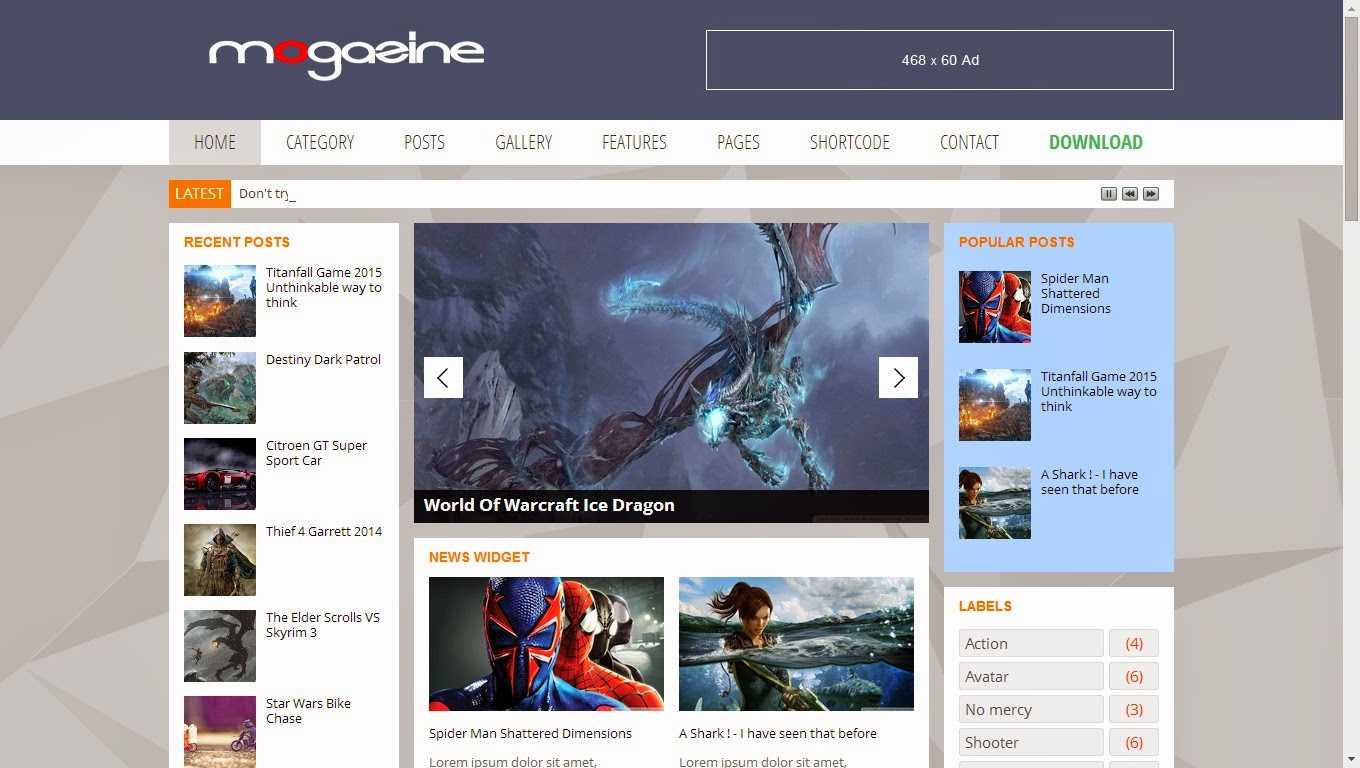Open Thief 4 Garrett 2014 post
The image size is (1360, 768).
[324, 531]
